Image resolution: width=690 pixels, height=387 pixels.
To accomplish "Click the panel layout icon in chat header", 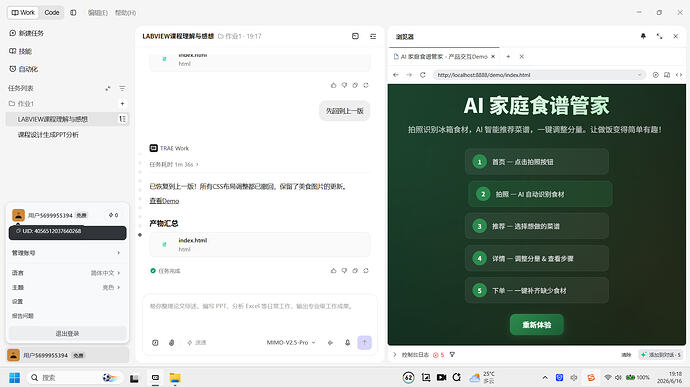I will pyautogui.click(x=355, y=36).
